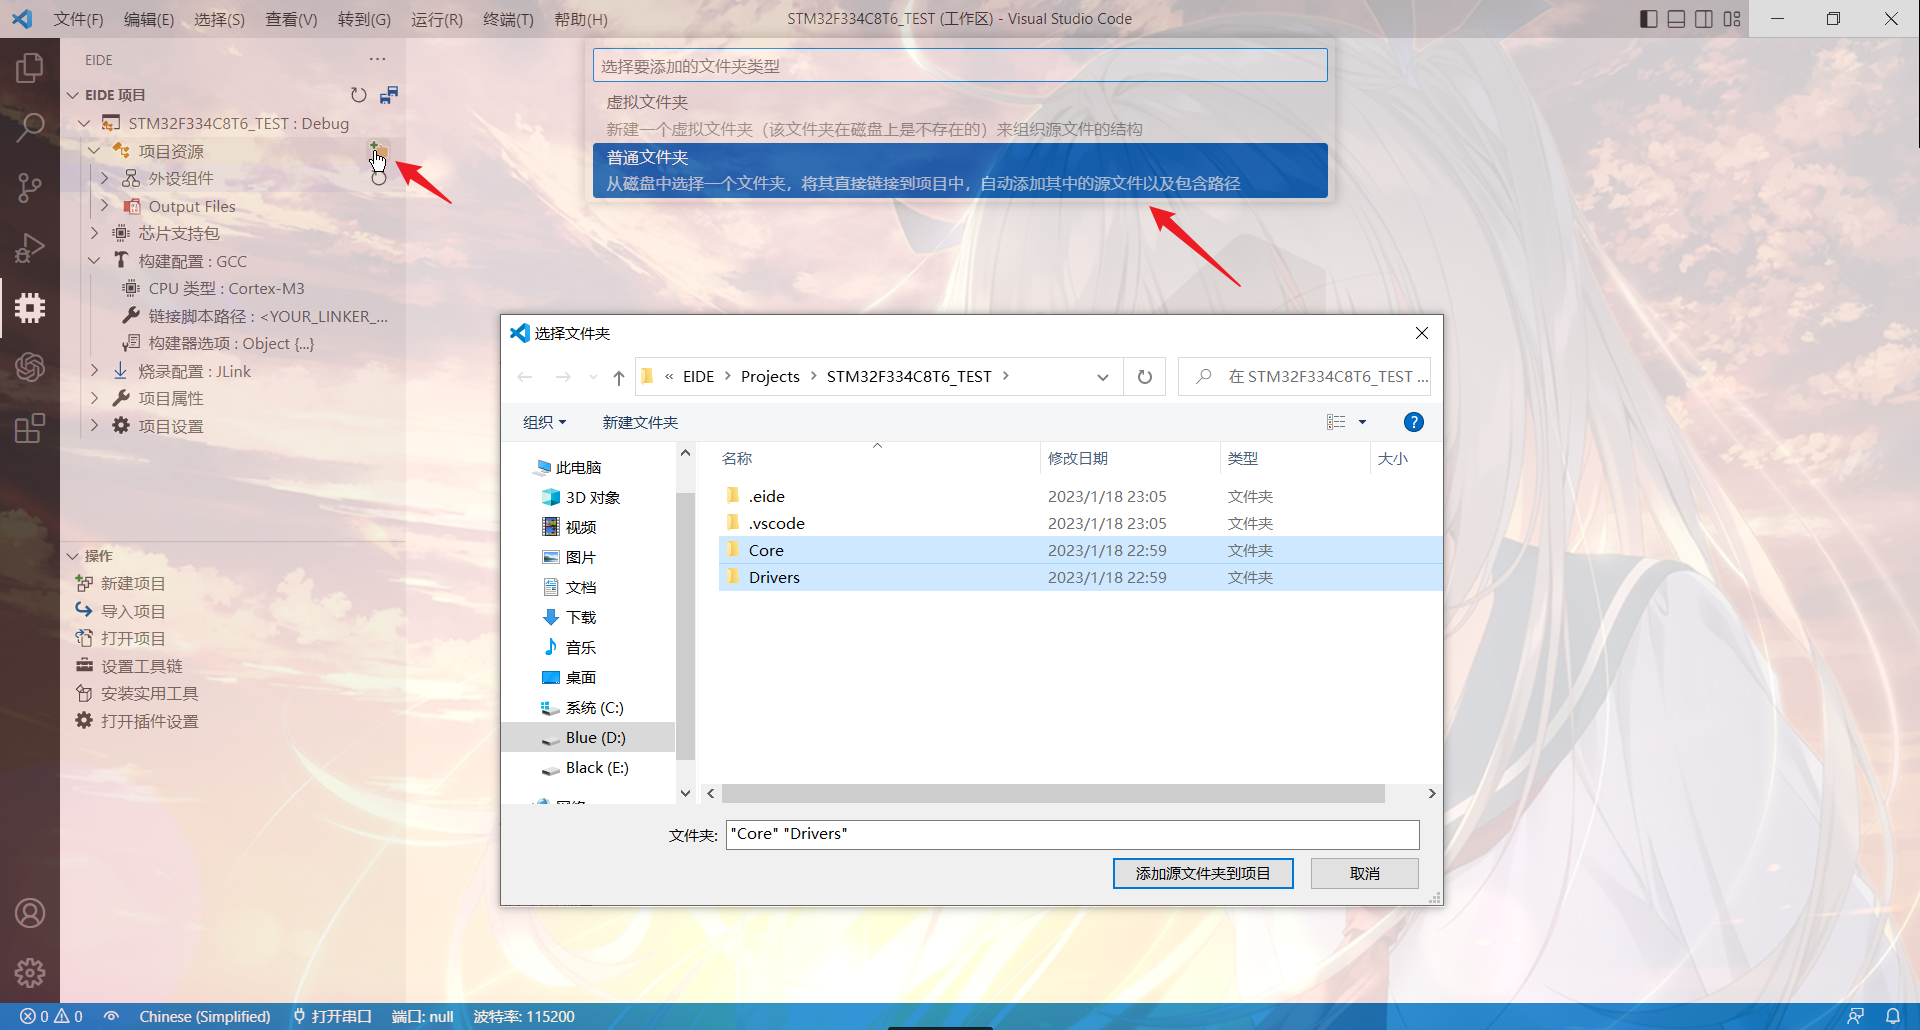Click the notifications bell in status bar
Viewport: 1920px width, 1030px height.
click(1893, 1016)
